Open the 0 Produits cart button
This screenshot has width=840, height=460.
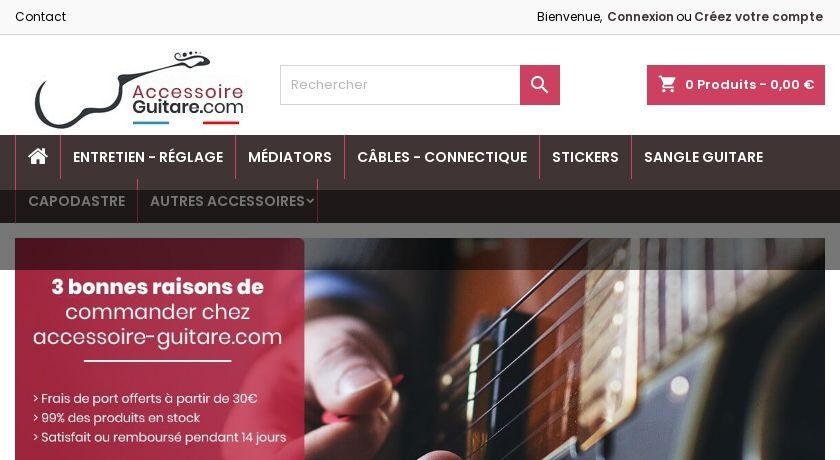point(736,85)
